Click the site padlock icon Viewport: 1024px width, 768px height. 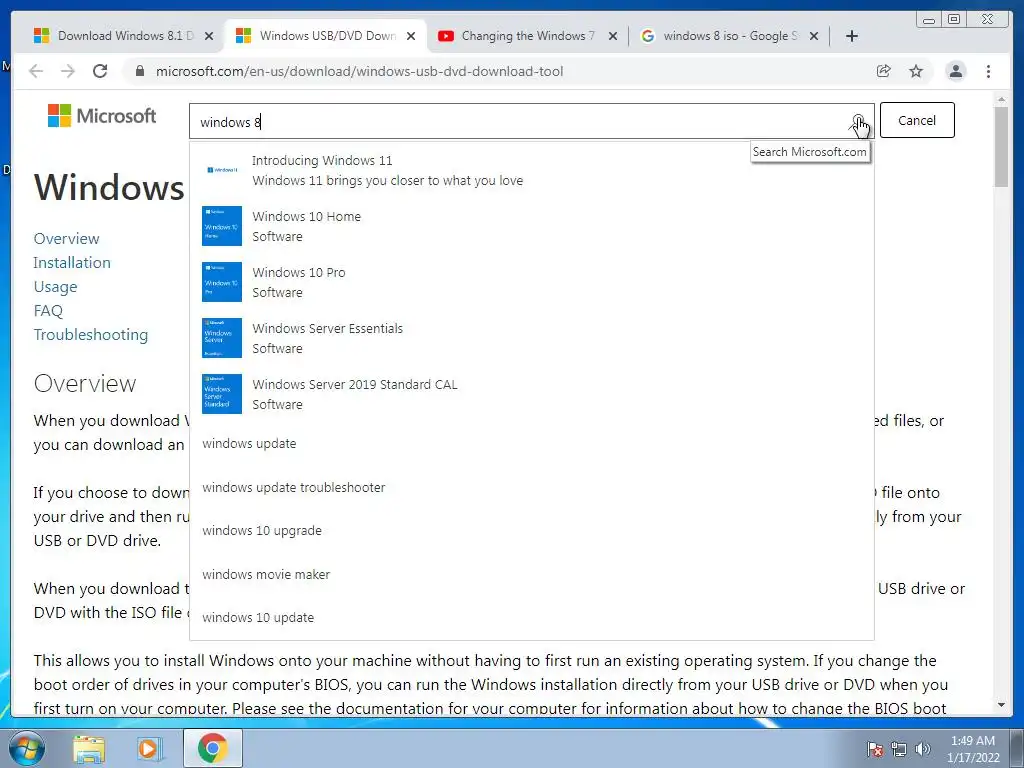(140, 71)
